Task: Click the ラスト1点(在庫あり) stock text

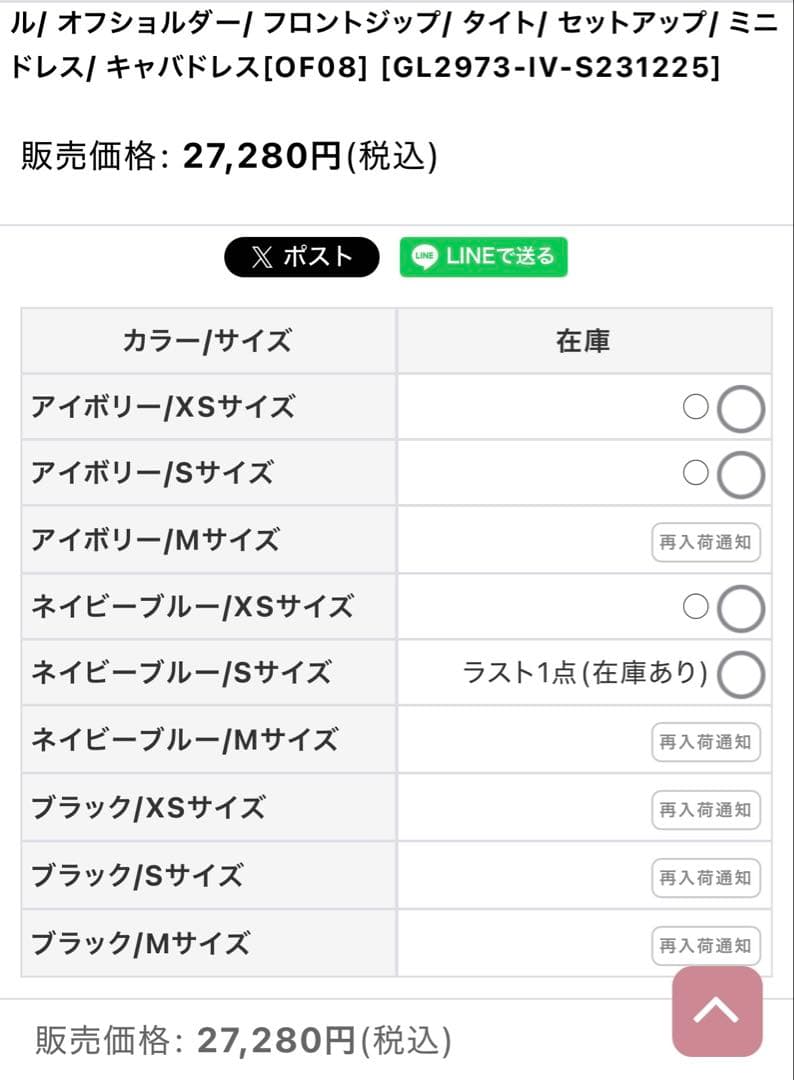Action: pyautogui.click(x=585, y=673)
